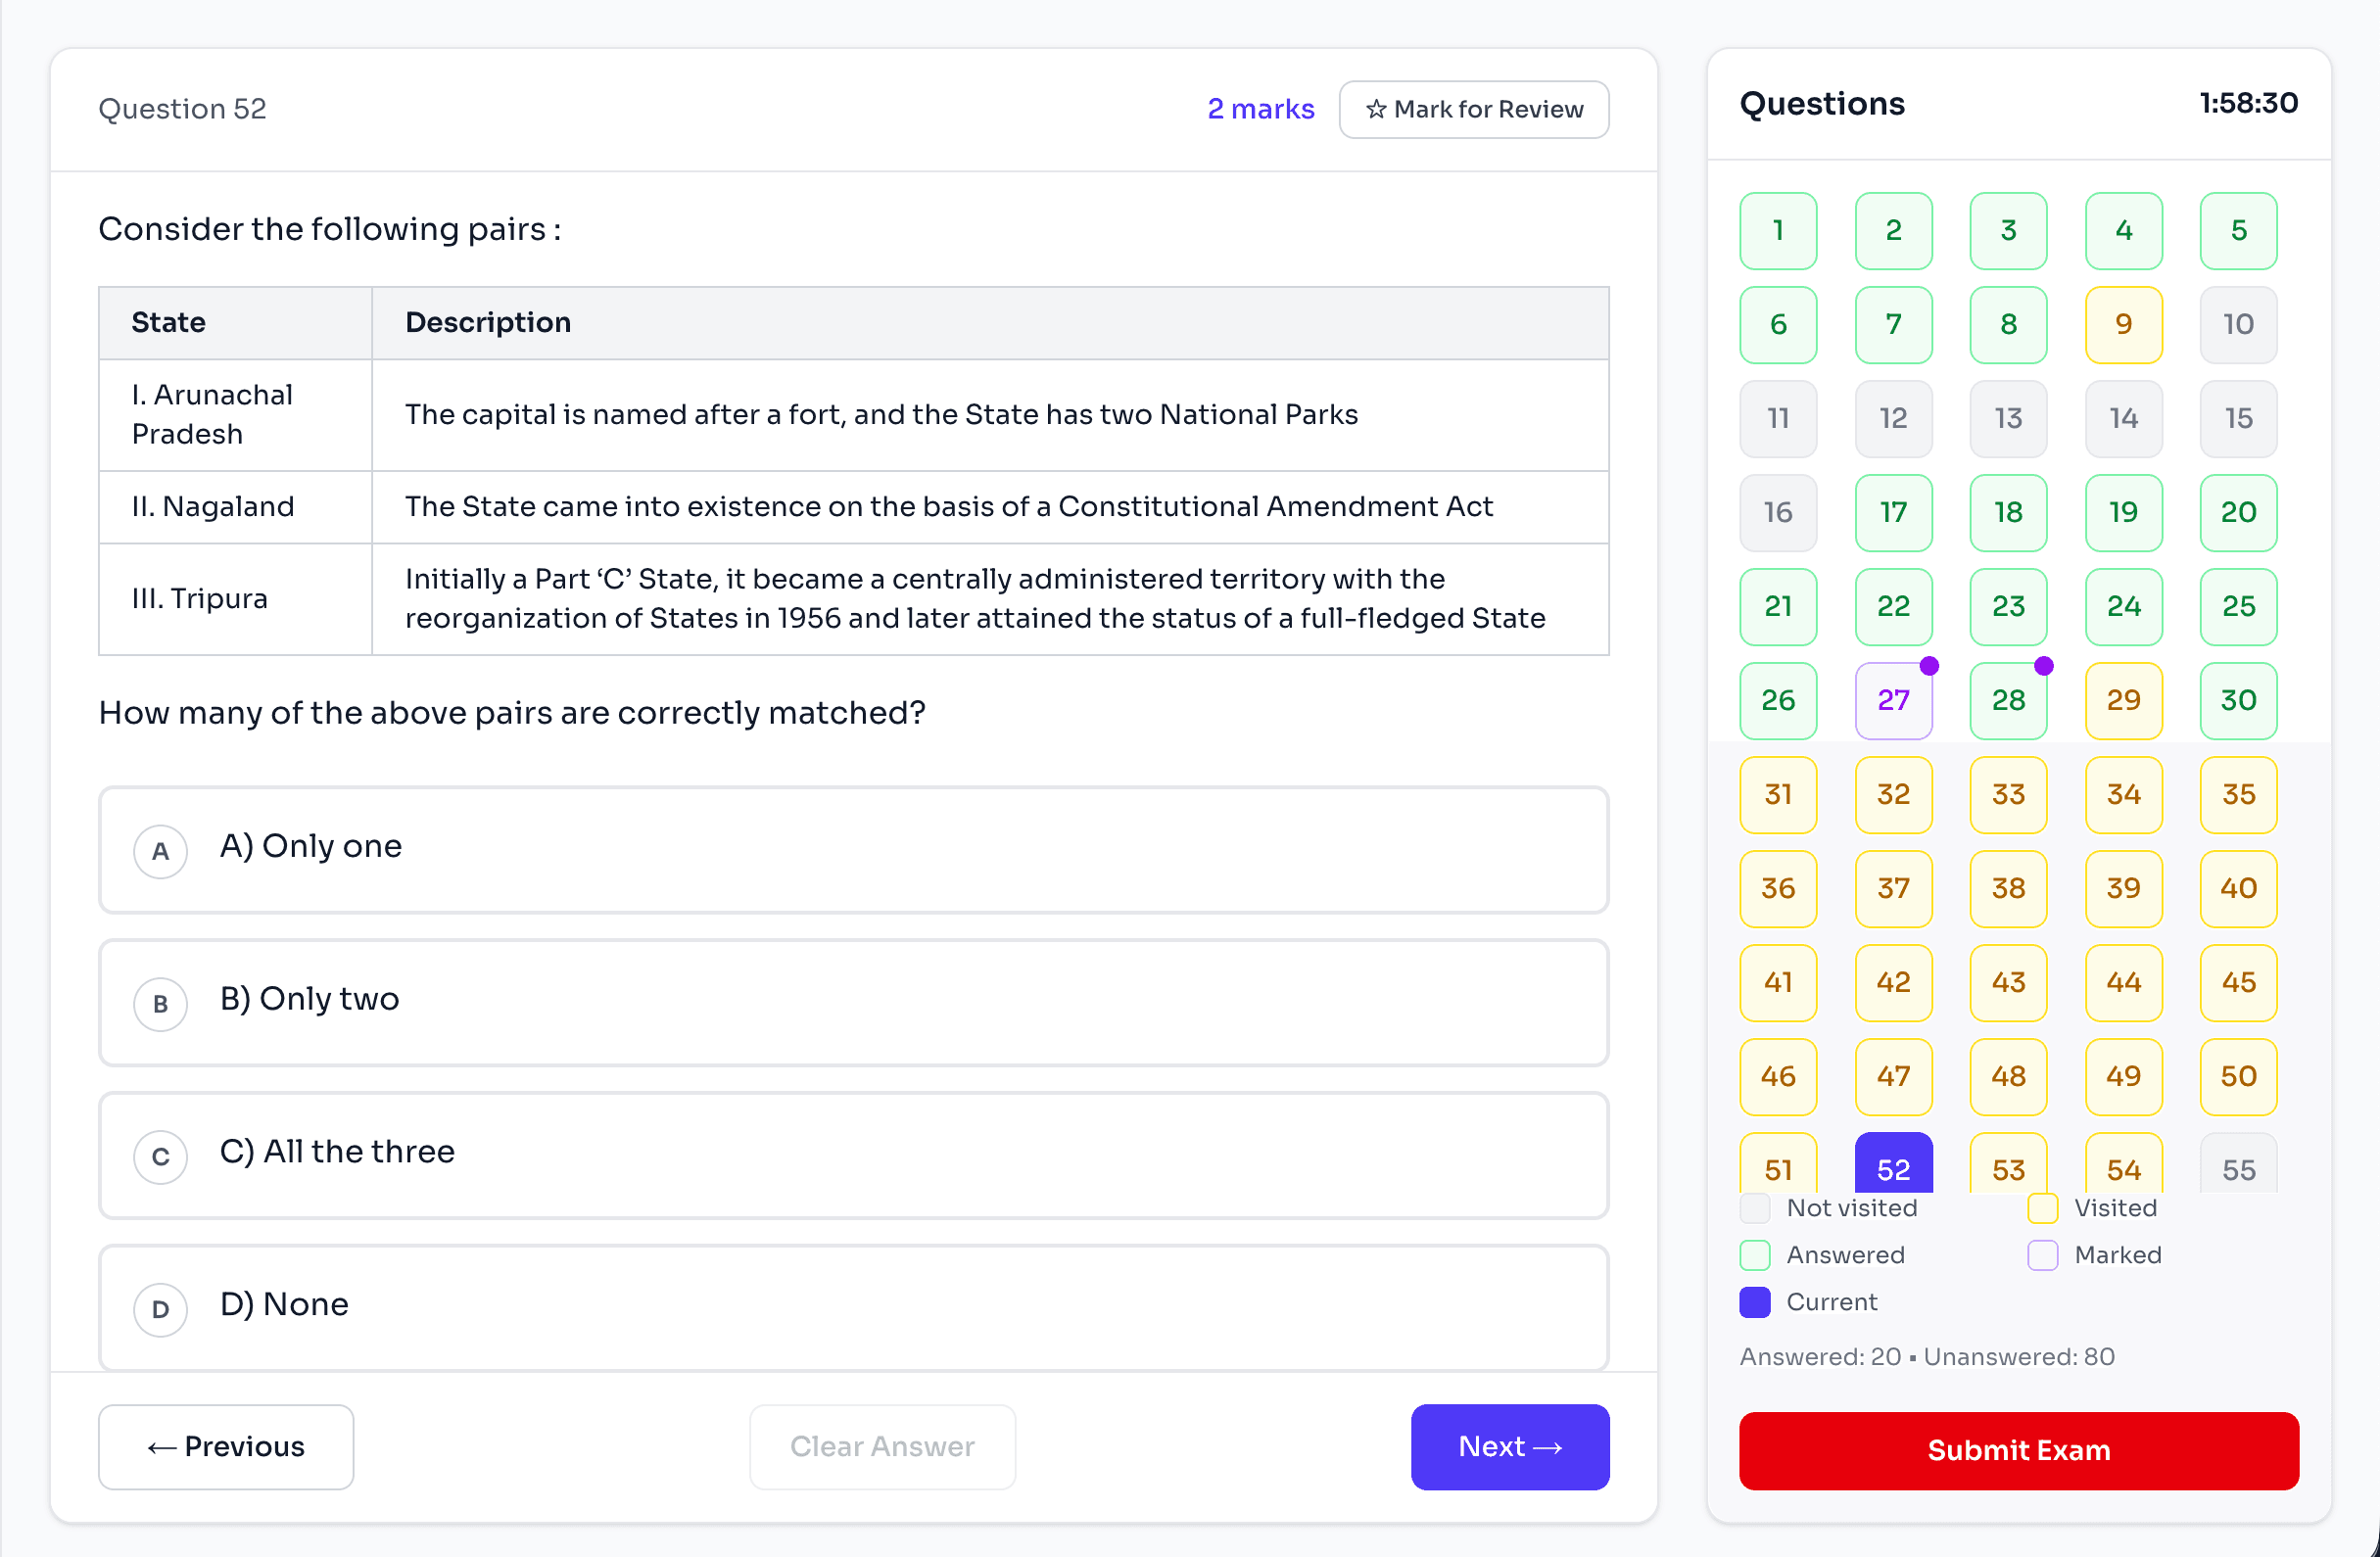2380x1557 pixels.
Task: Select question 55 in the grid
Action: click(x=2238, y=1168)
